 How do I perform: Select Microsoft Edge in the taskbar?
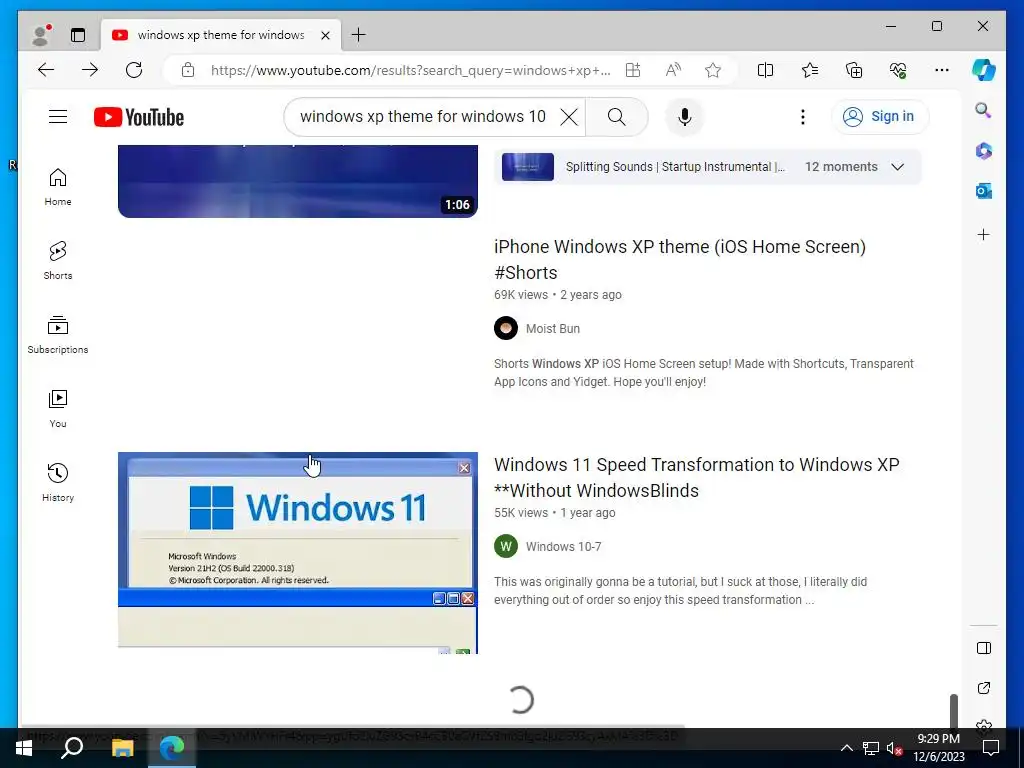click(x=172, y=747)
